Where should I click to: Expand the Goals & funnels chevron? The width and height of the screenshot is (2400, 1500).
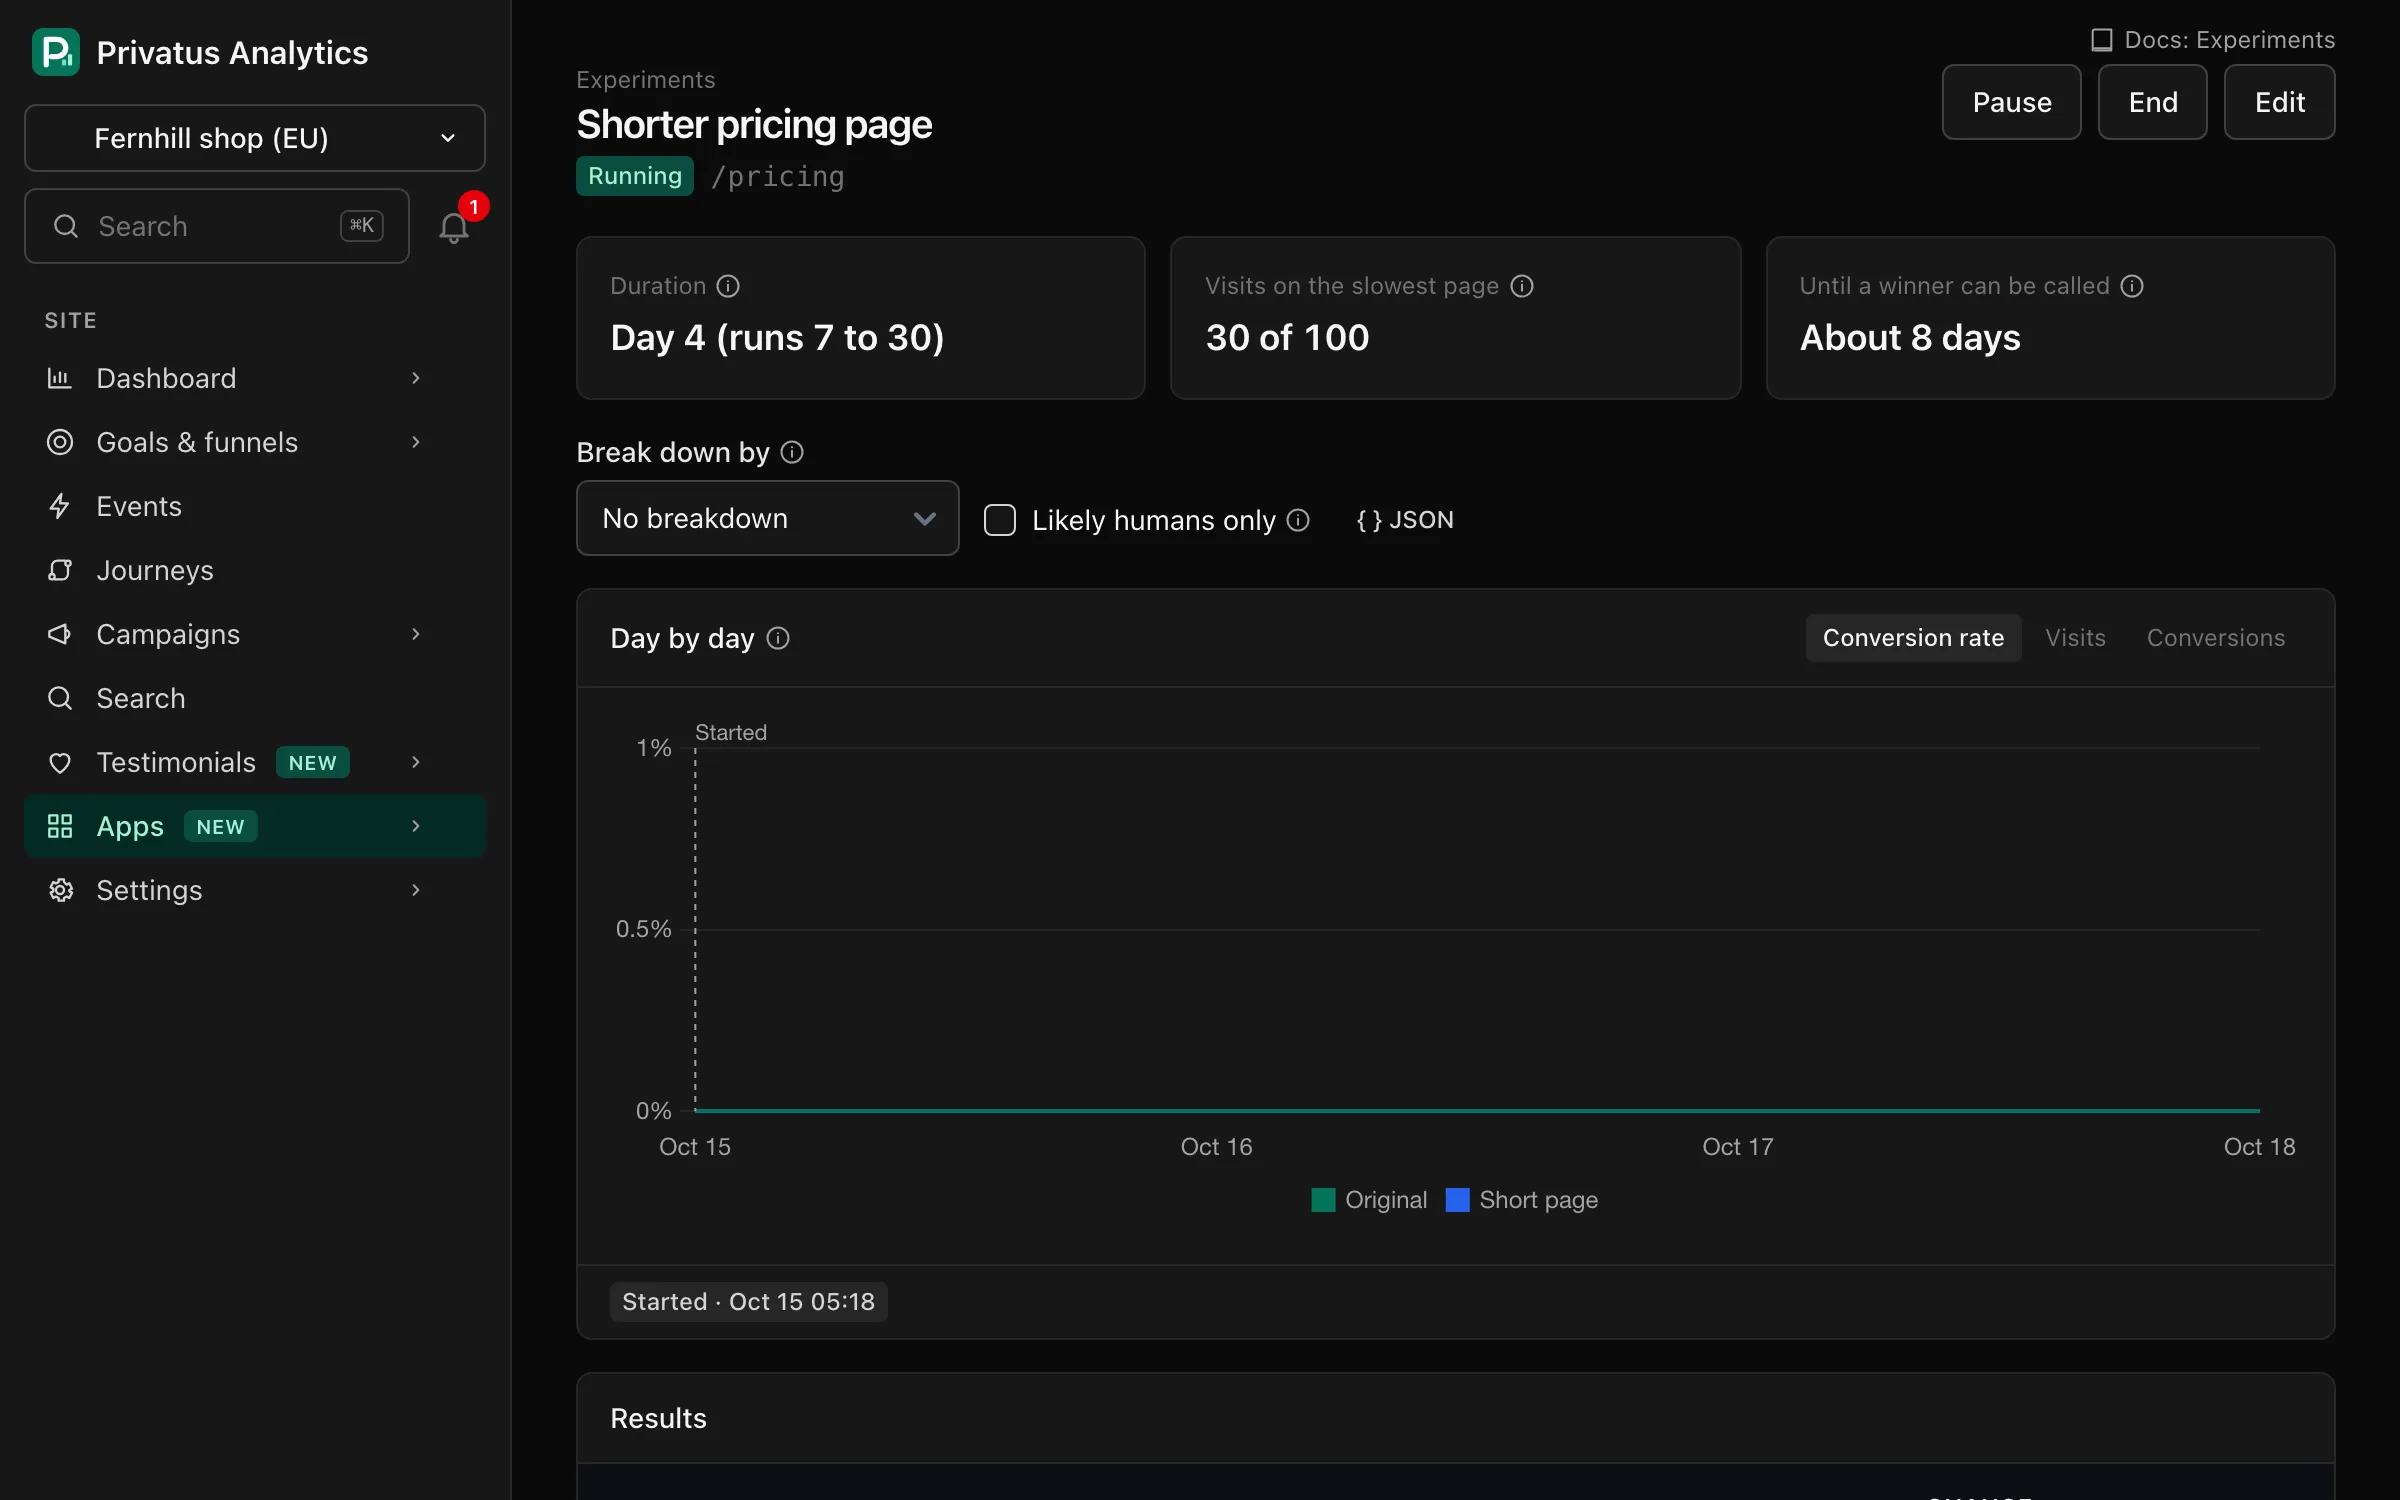click(x=416, y=442)
